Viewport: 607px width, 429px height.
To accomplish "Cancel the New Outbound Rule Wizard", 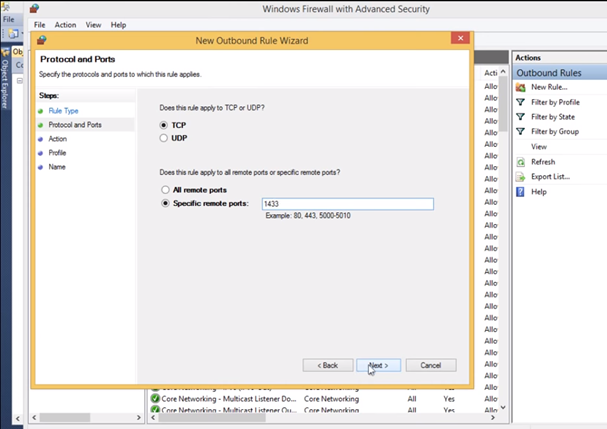I will point(431,365).
